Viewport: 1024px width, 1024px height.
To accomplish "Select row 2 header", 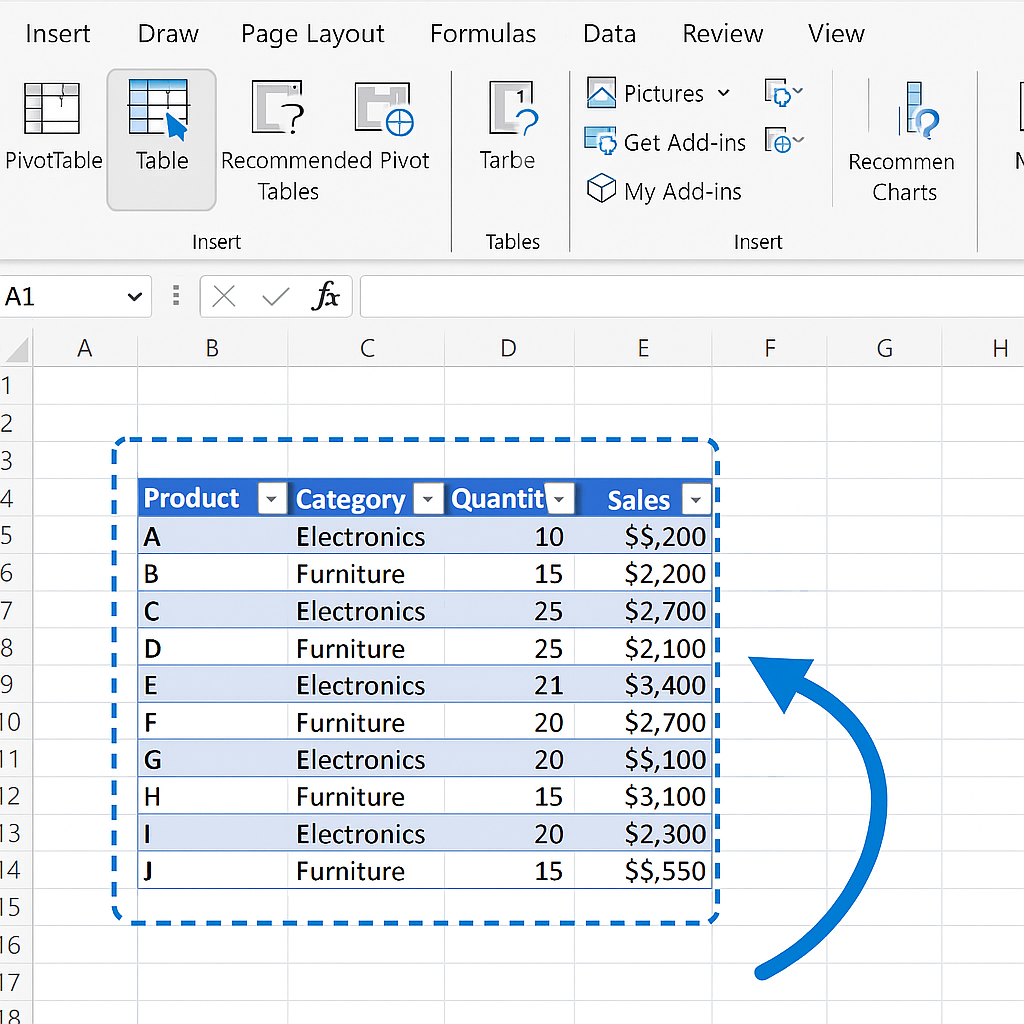I will (16, 424).
